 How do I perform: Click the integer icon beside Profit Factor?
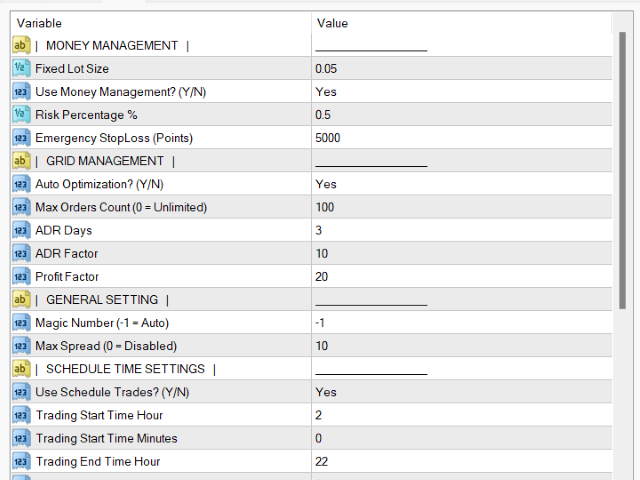pyautogui.click(x=21, y=276)
